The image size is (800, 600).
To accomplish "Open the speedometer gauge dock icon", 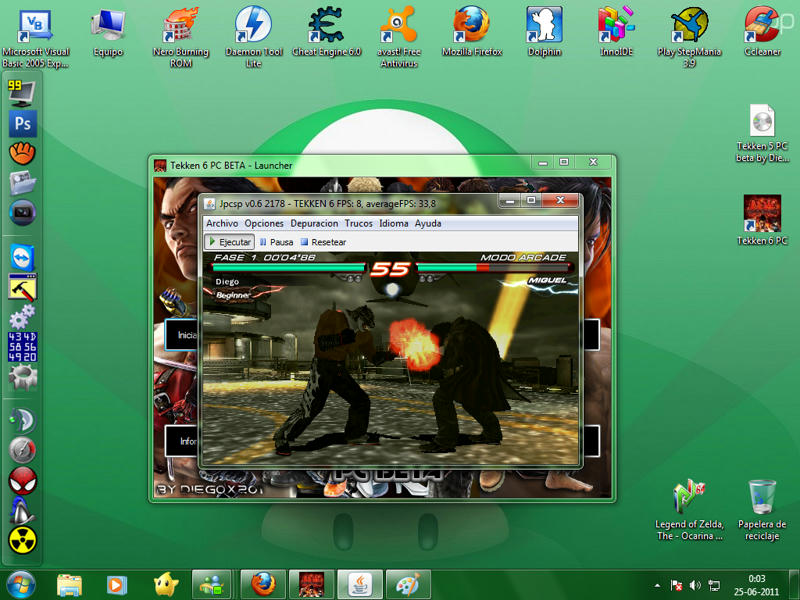I will [22, 451].
